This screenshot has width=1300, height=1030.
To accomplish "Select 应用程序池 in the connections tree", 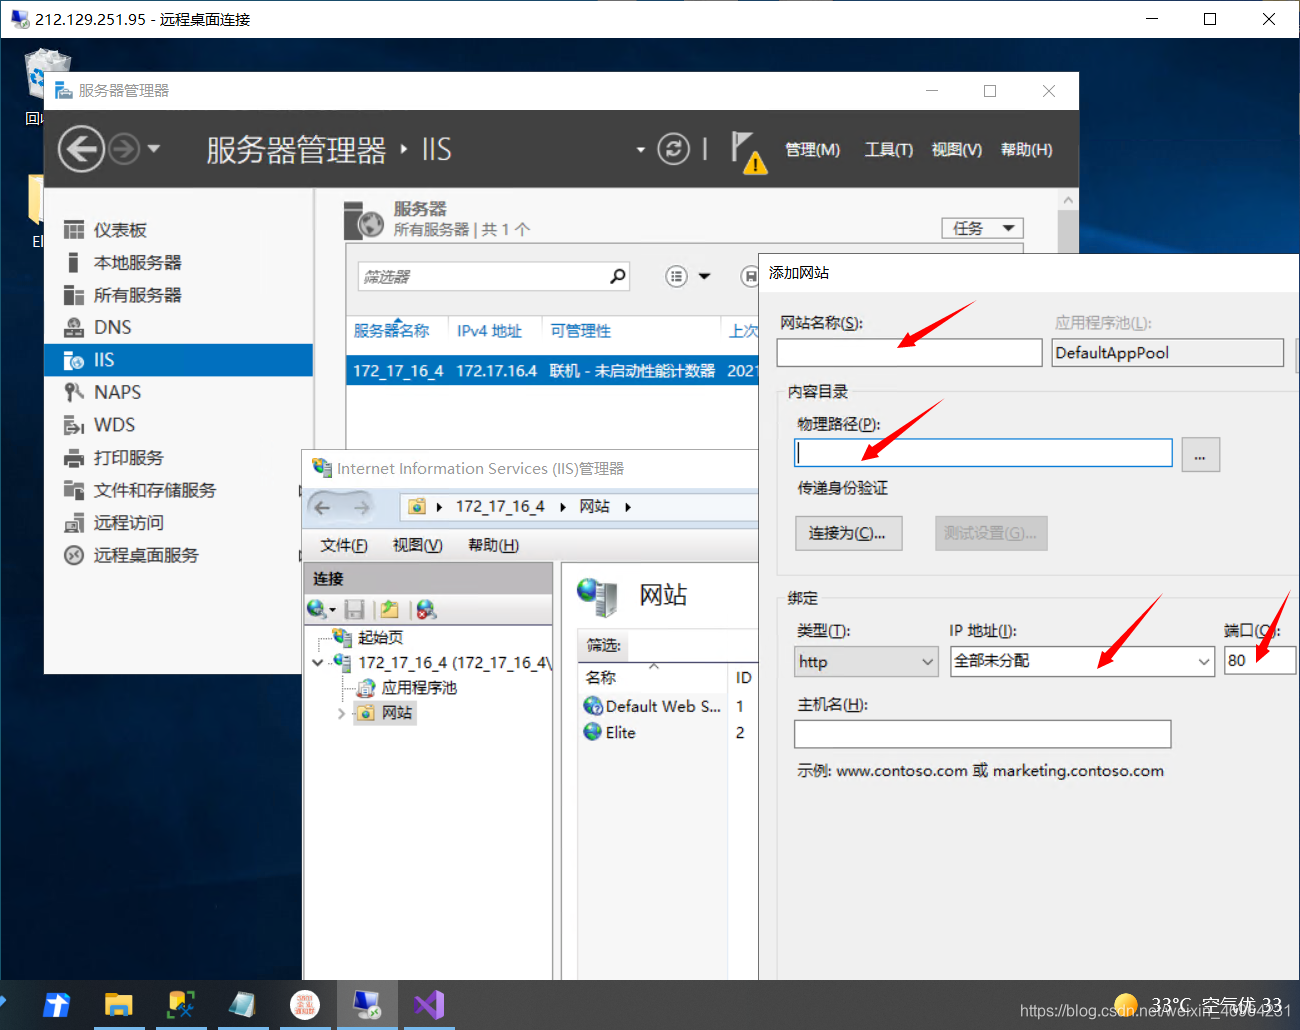I will coord(408,687).
